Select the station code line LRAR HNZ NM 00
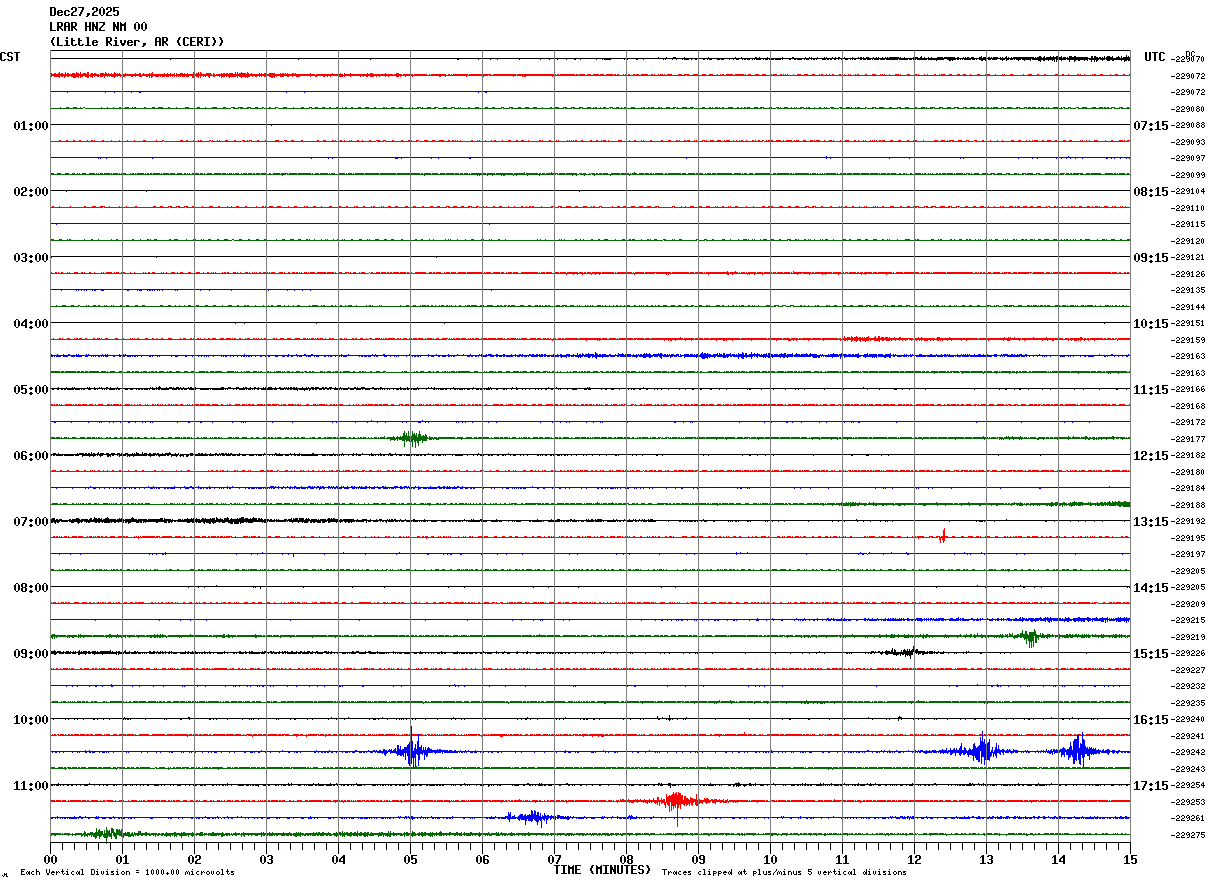Screen dimensions: 1210x886 point(98,27)
